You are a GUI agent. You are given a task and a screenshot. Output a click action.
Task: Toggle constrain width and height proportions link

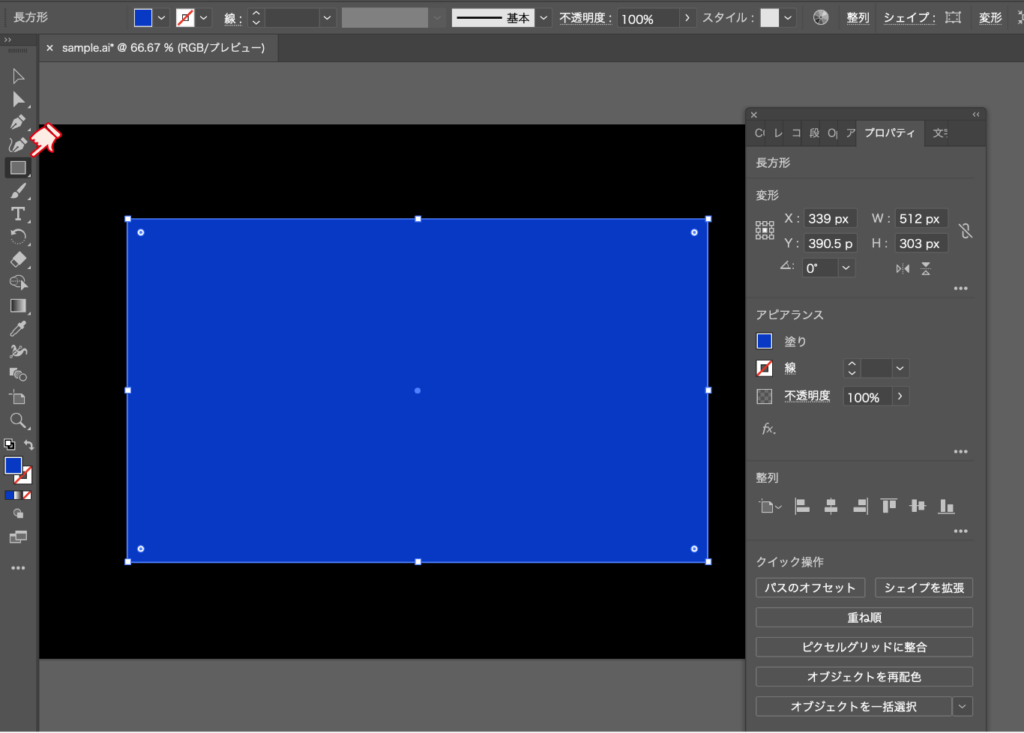[965, 231]
